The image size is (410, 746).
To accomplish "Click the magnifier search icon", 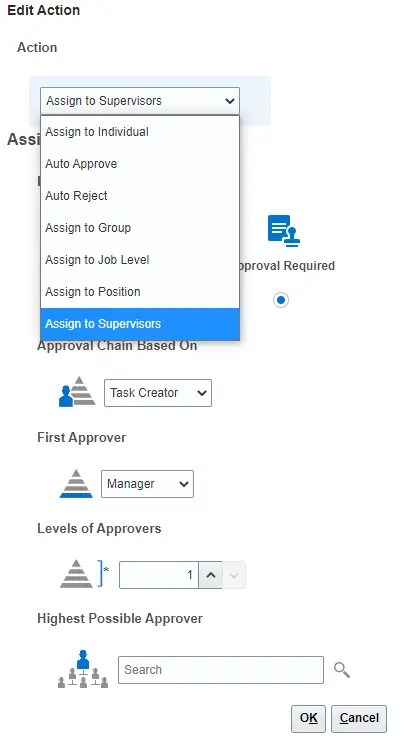I will pos(342,670).
